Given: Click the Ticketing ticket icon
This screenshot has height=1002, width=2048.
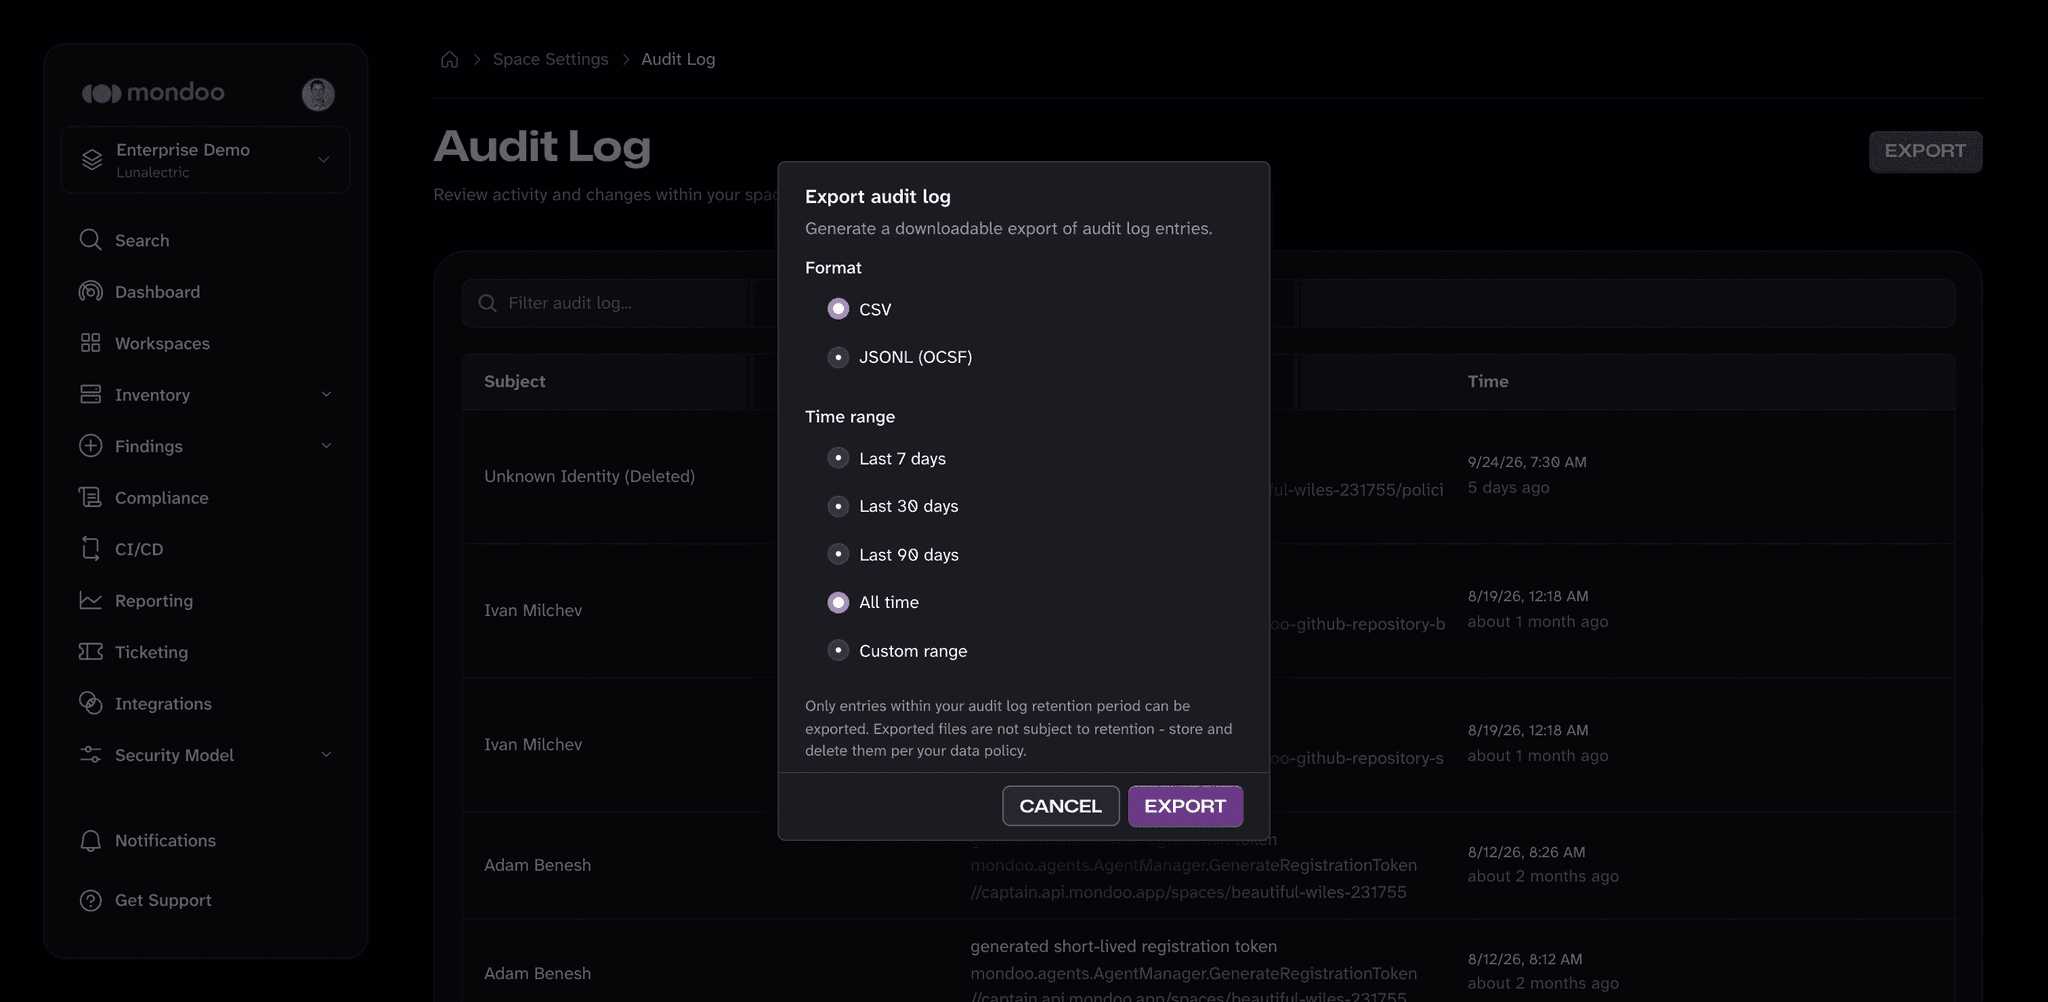Looking at the screenshot, I should coord(90,652).
